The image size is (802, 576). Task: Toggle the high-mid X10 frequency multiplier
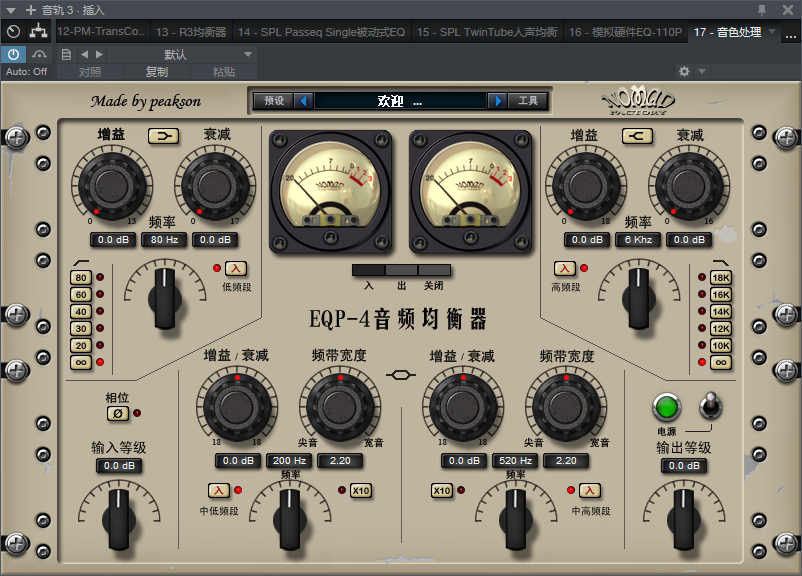pyautogui.click(x=442, y=491)
